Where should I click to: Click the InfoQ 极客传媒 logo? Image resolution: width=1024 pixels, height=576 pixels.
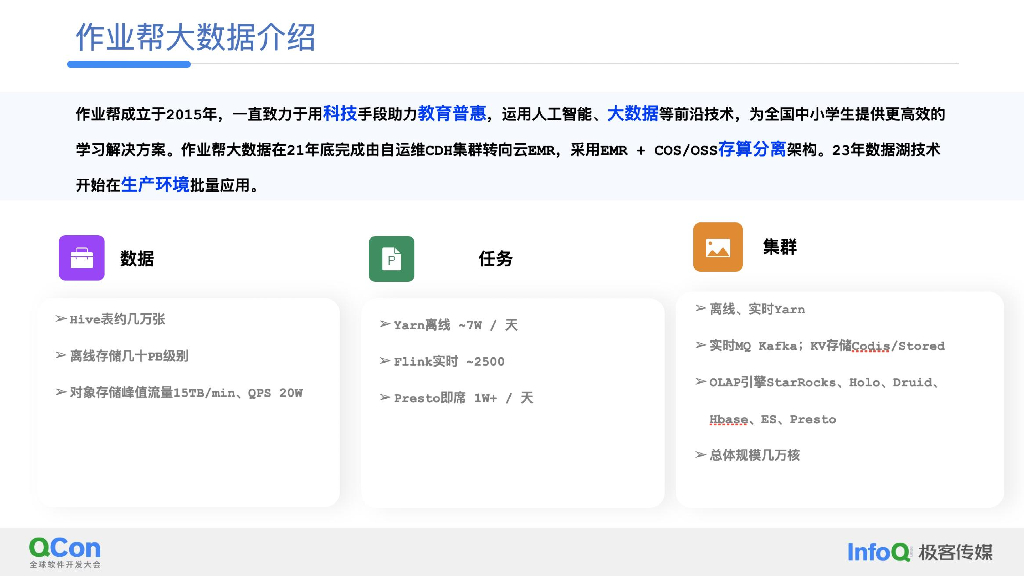pyautogui.click(x=919, y=552)
